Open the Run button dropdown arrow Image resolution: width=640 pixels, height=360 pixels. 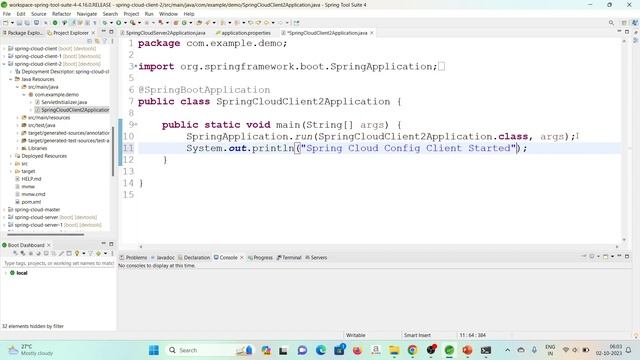(x=125, y=23)
